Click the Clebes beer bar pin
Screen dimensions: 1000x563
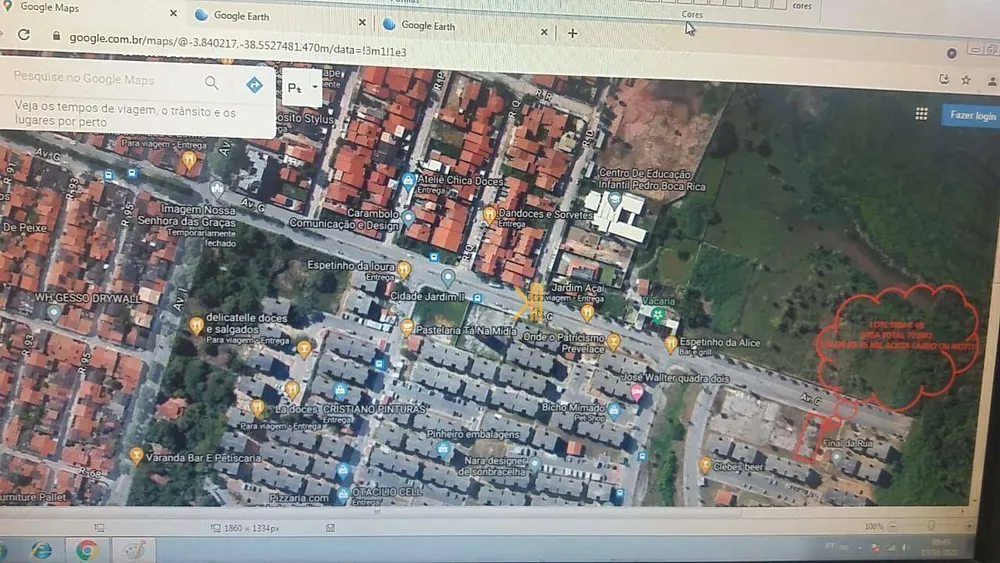705,464
